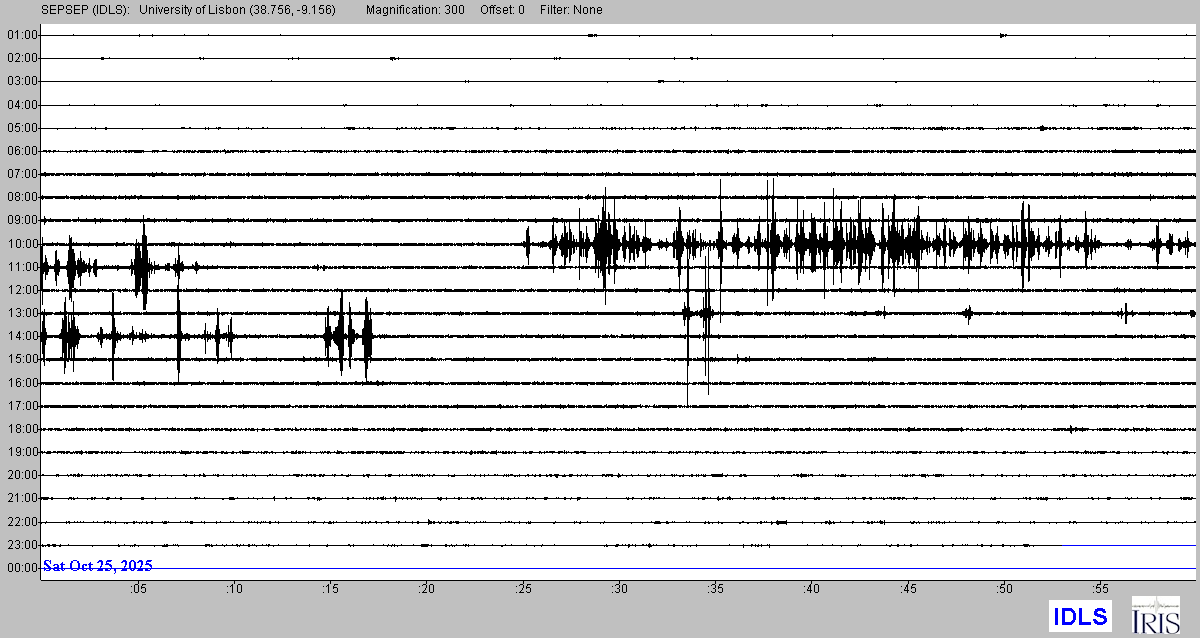Viewport: 1200px width, 638px height.
Task: Click the :30 minute axis tick label
Action: (620, 588)
